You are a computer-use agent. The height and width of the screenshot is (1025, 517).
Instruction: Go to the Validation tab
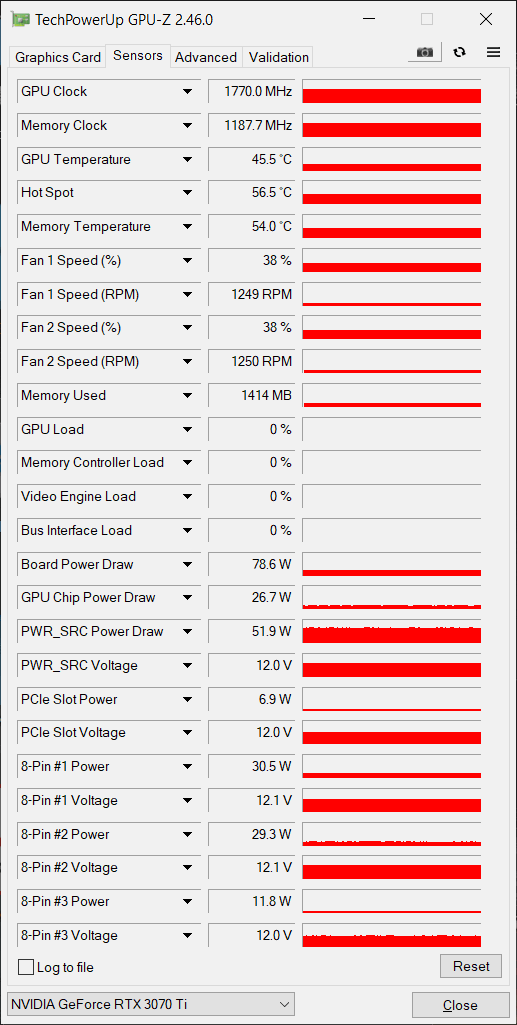tap(278, 58)
